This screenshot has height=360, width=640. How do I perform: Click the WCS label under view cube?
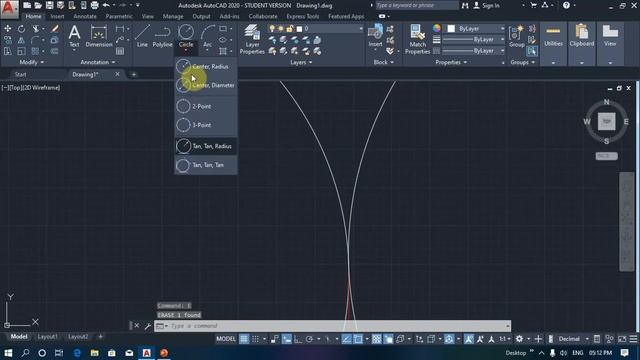point(607,156)
